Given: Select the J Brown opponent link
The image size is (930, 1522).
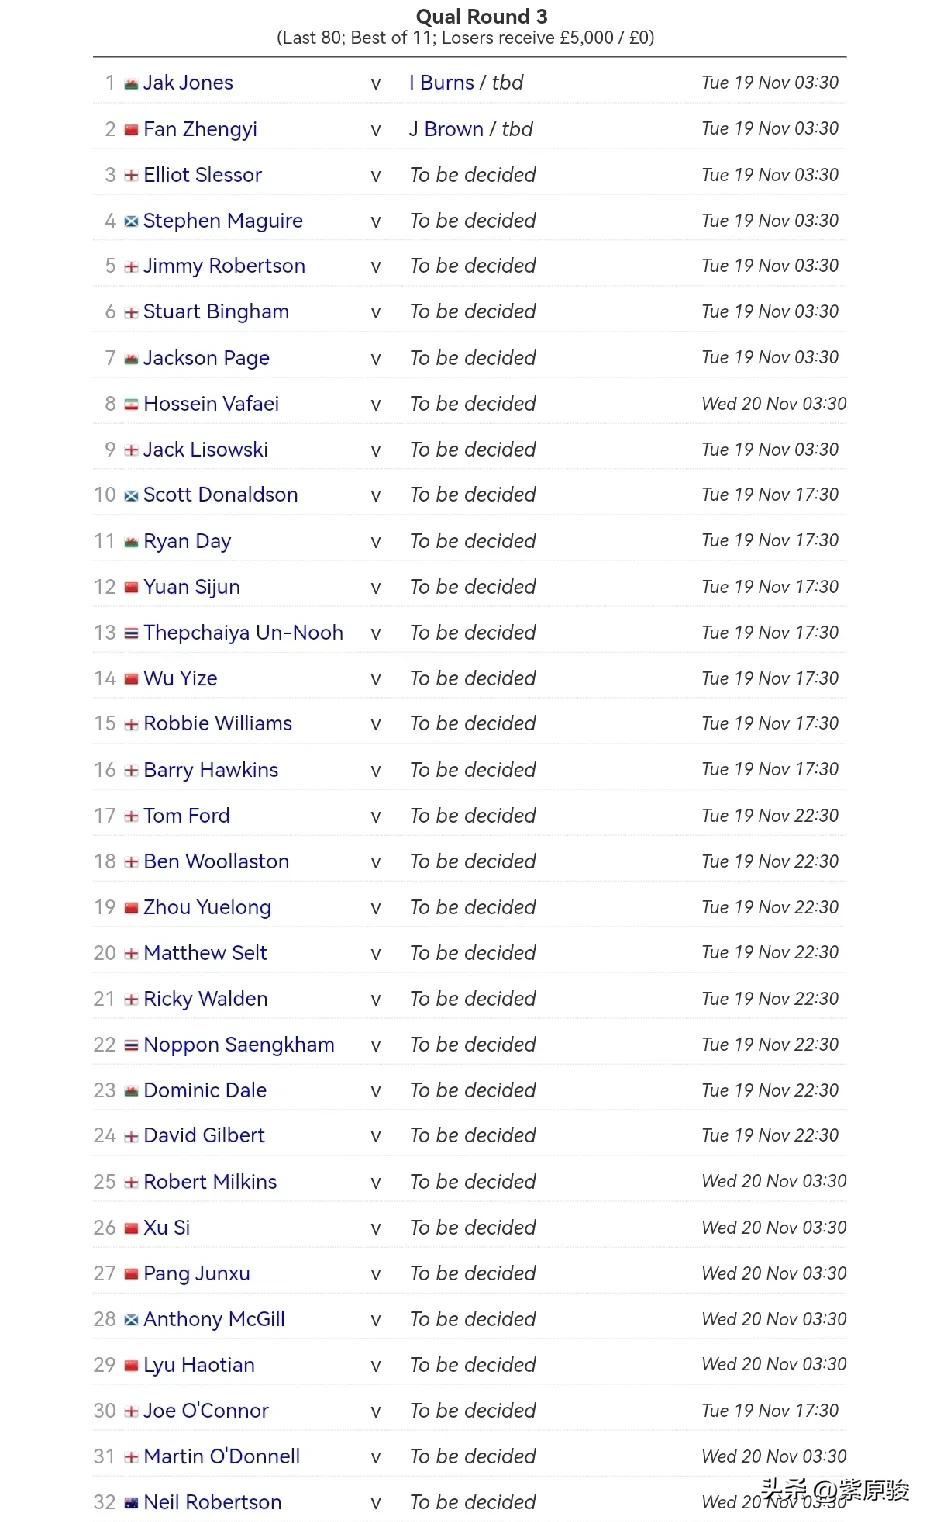Looking at the screenshot, I should click(446, 129).
